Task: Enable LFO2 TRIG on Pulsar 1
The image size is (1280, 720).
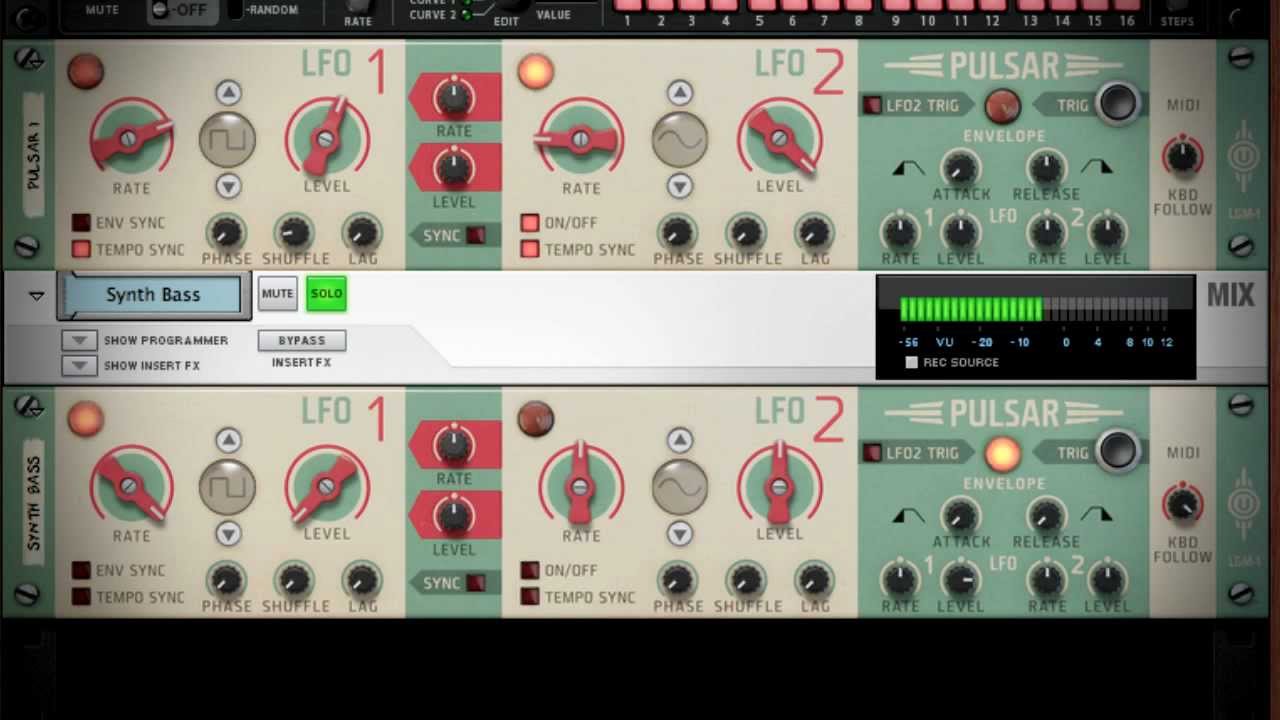Action: [x=872, y=105]
